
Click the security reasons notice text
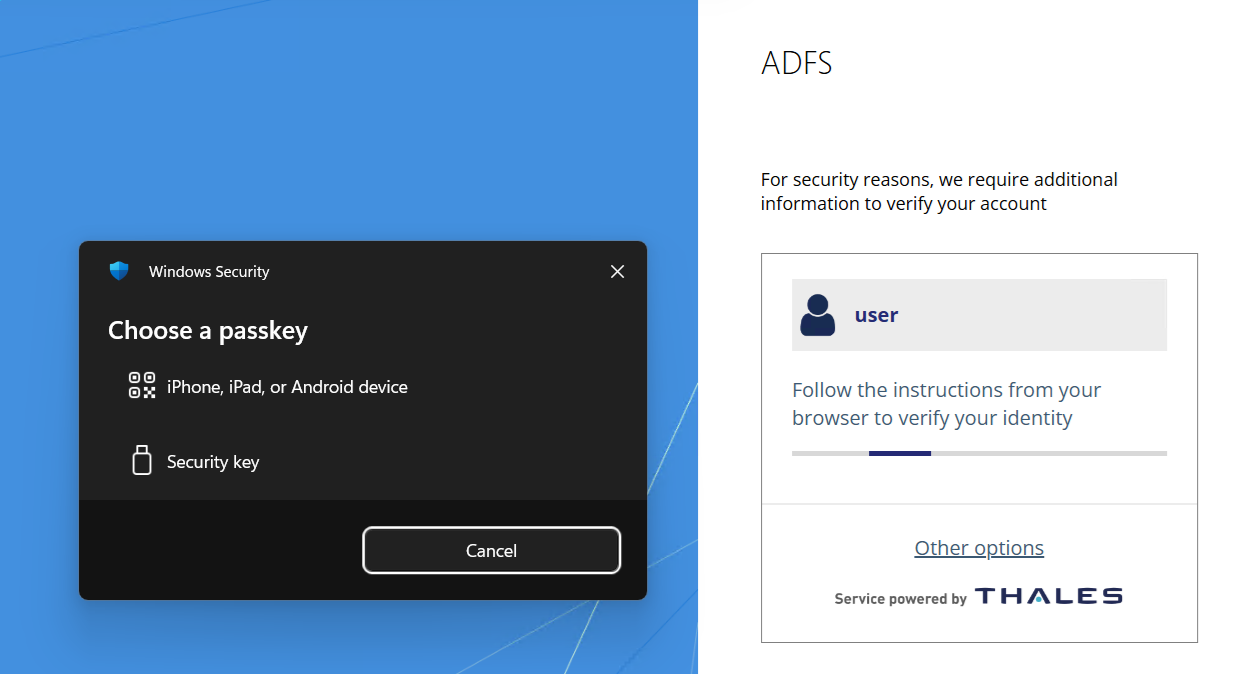point(938,190)
